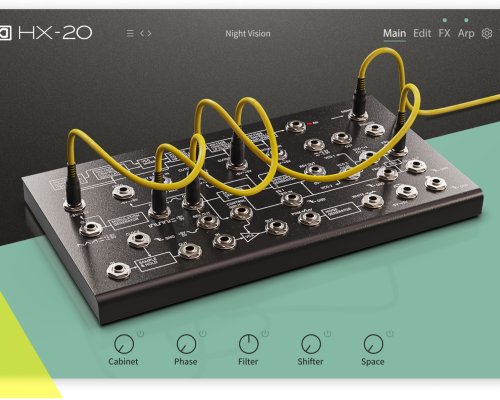The image size is (500, 400).
Task: Switch to the Edit tab
Action: pyautogui.click(x=422, y=33)
